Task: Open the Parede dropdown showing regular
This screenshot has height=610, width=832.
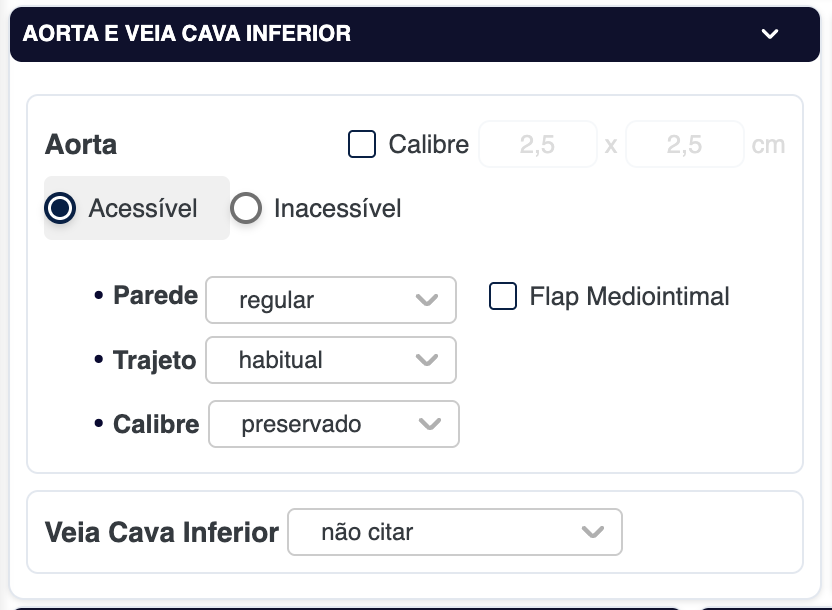Action: click(x=330, y=300)
